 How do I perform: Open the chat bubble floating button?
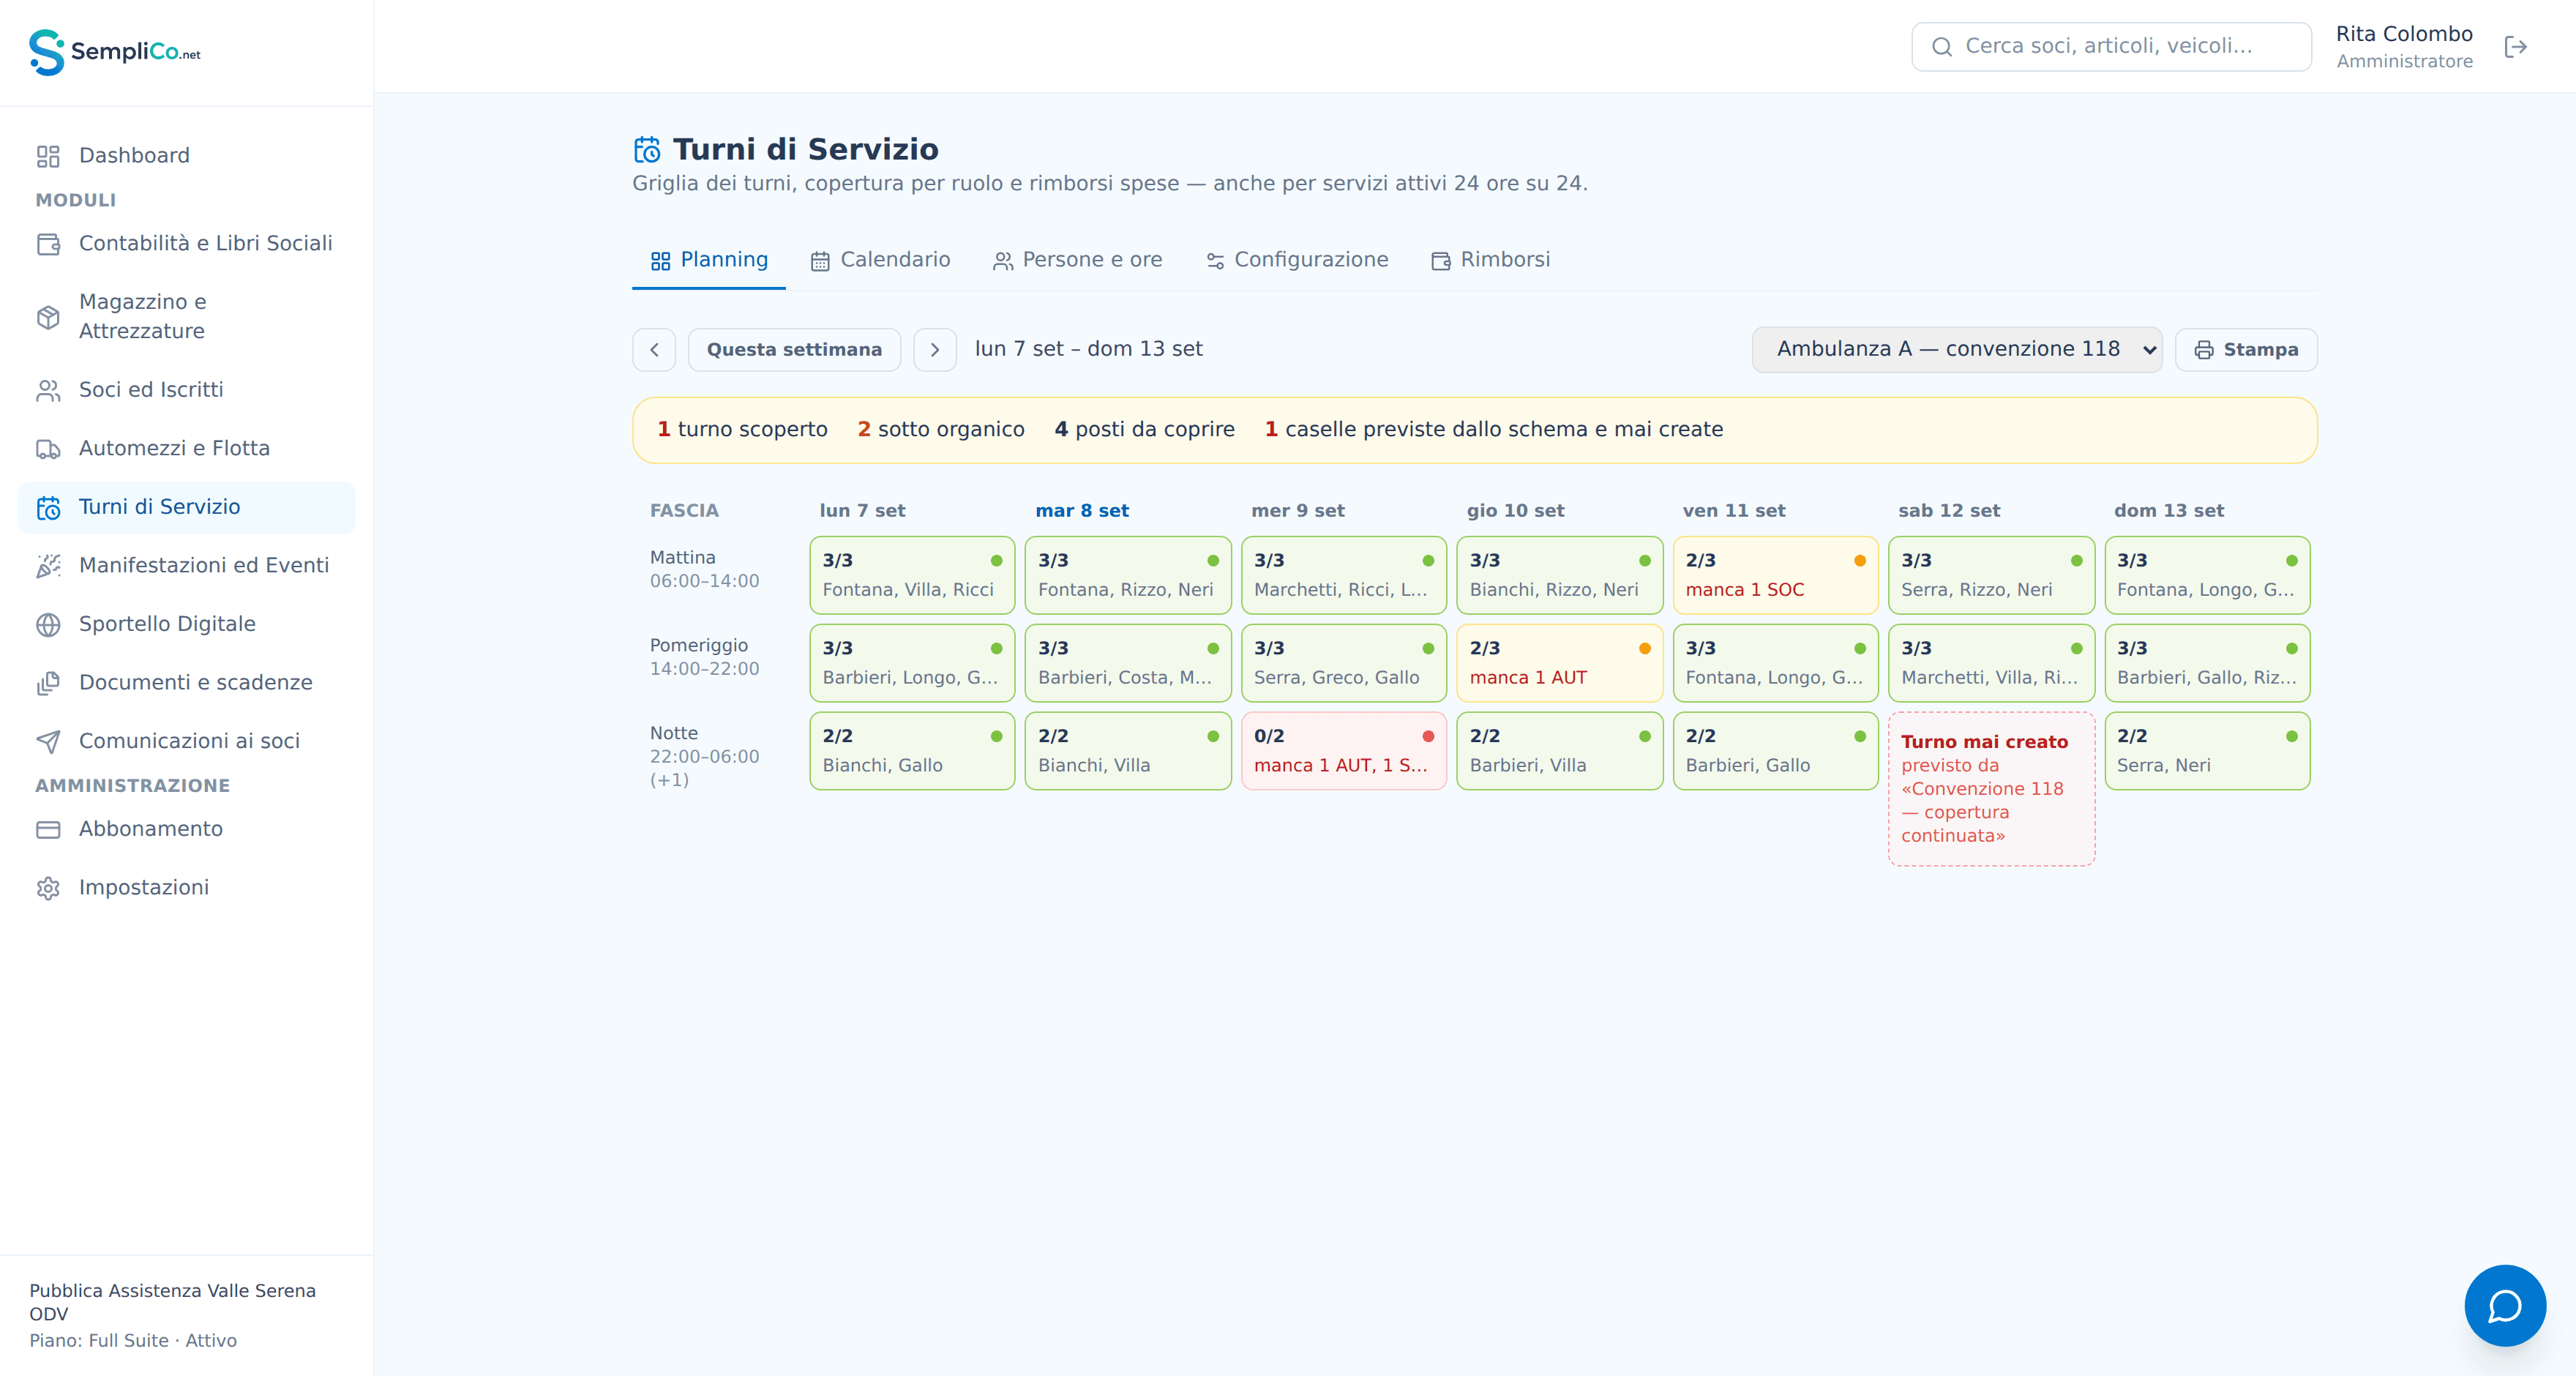(x=2504, y=1305)
